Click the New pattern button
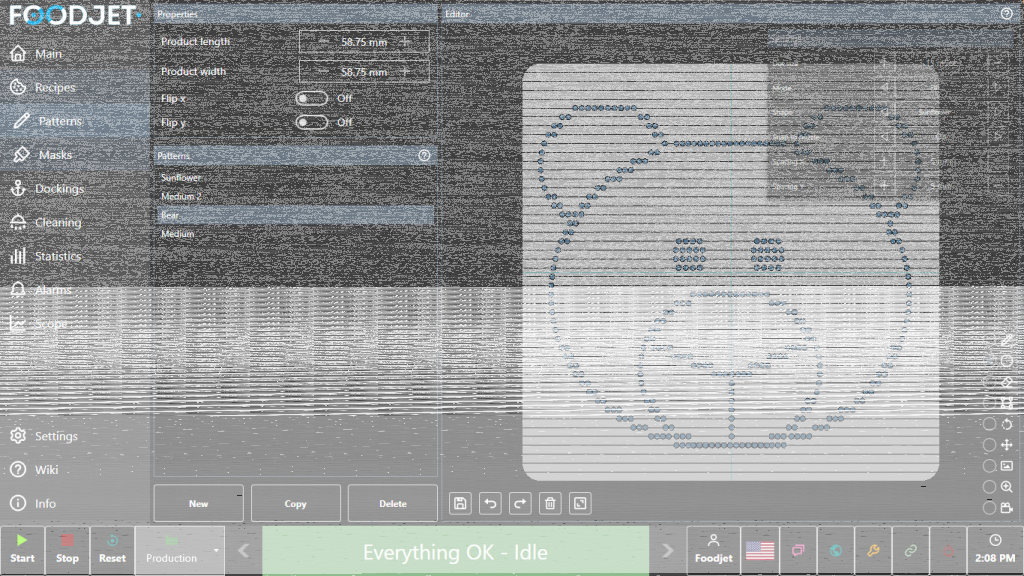 [199, 504]
